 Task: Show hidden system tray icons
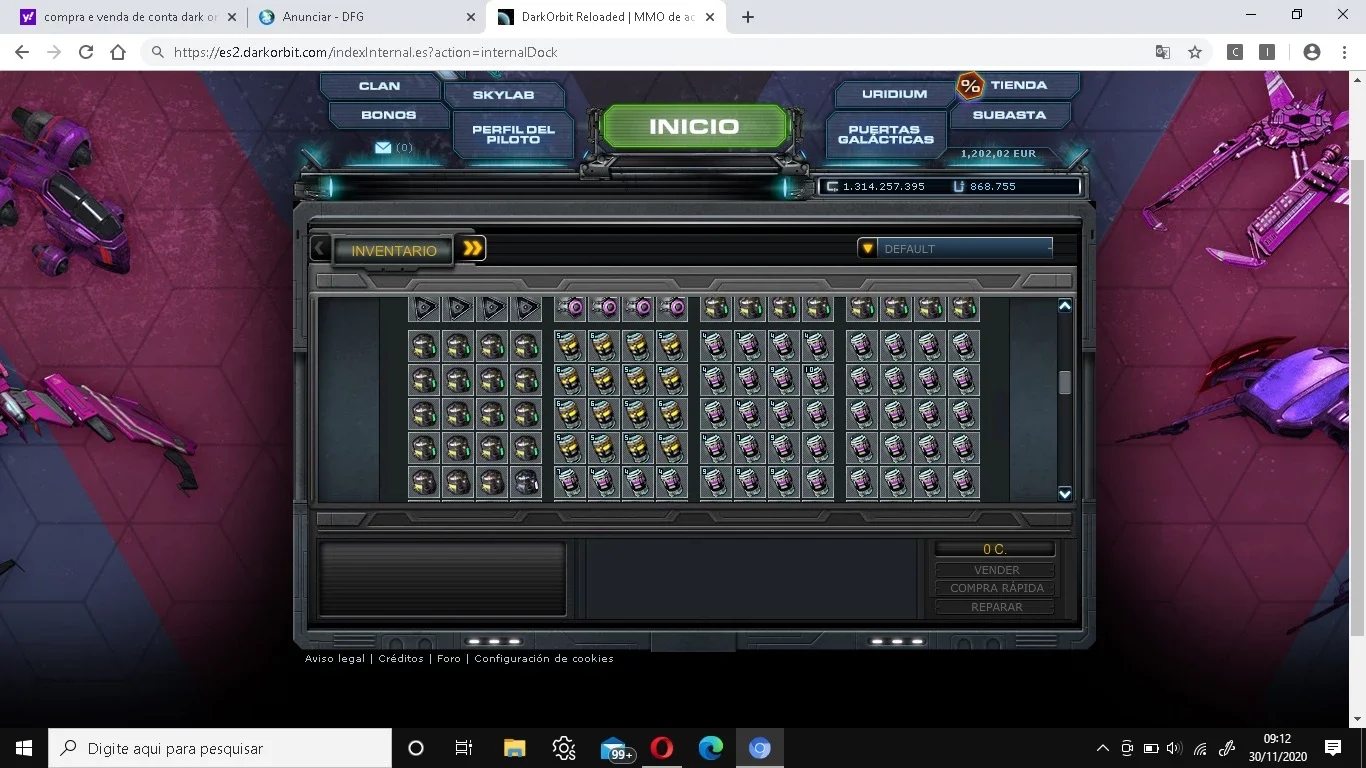click(x=1103, y=748)
